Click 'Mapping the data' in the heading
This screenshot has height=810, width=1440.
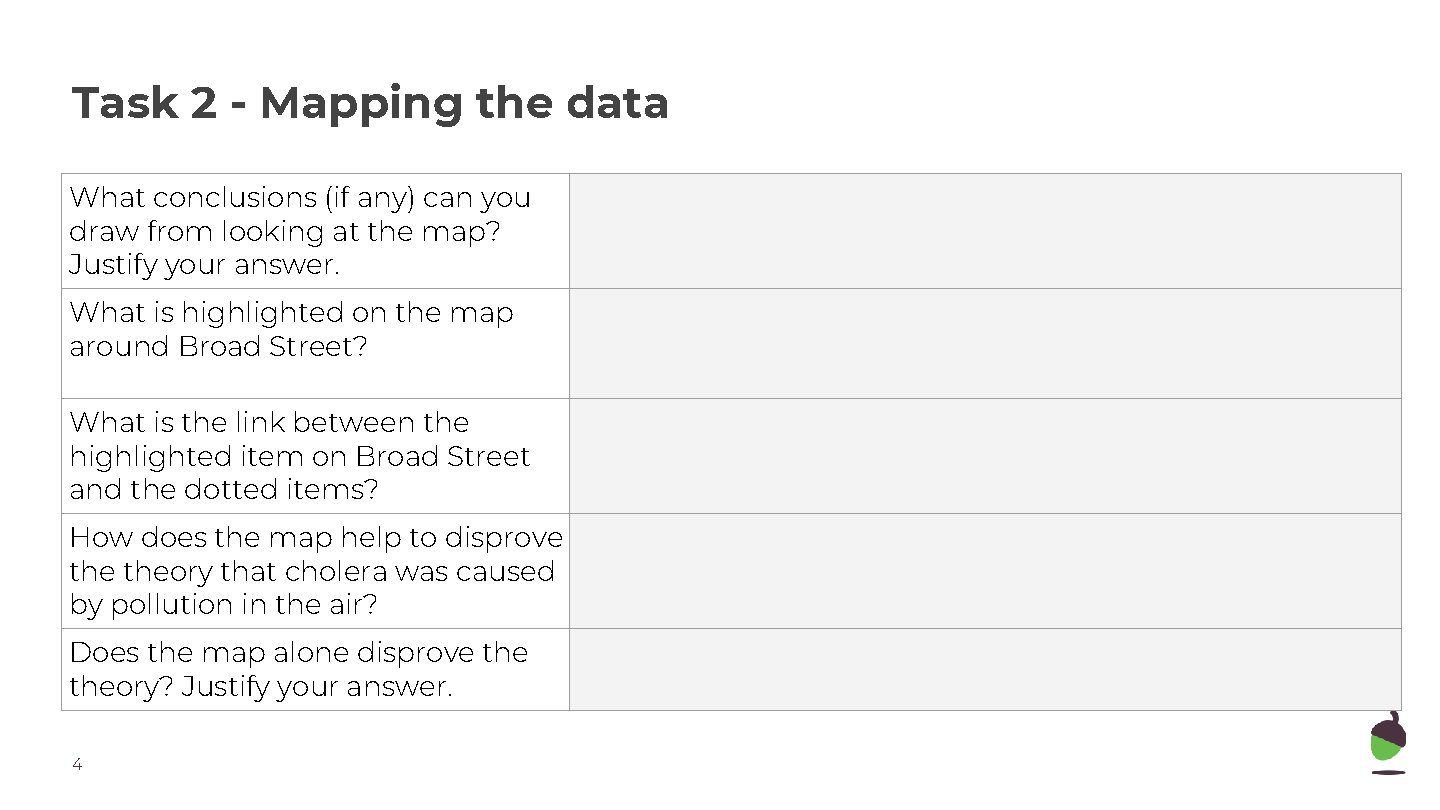click(x=464, y=103)
